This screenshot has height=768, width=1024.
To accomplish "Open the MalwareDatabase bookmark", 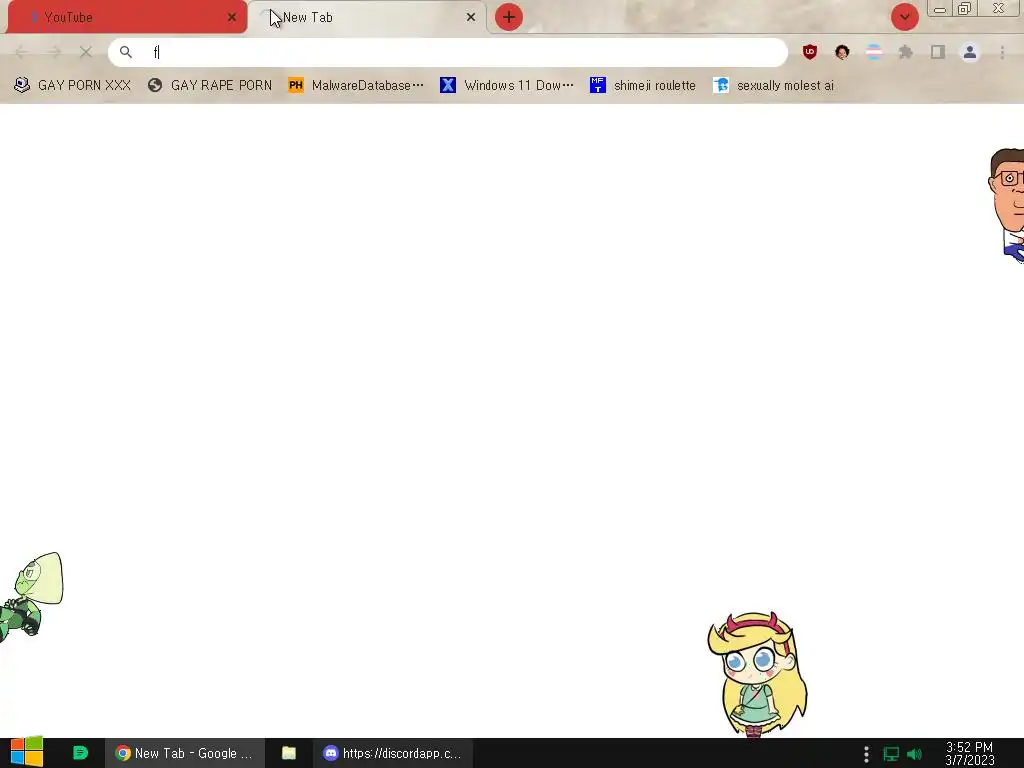I will (356, 86).
